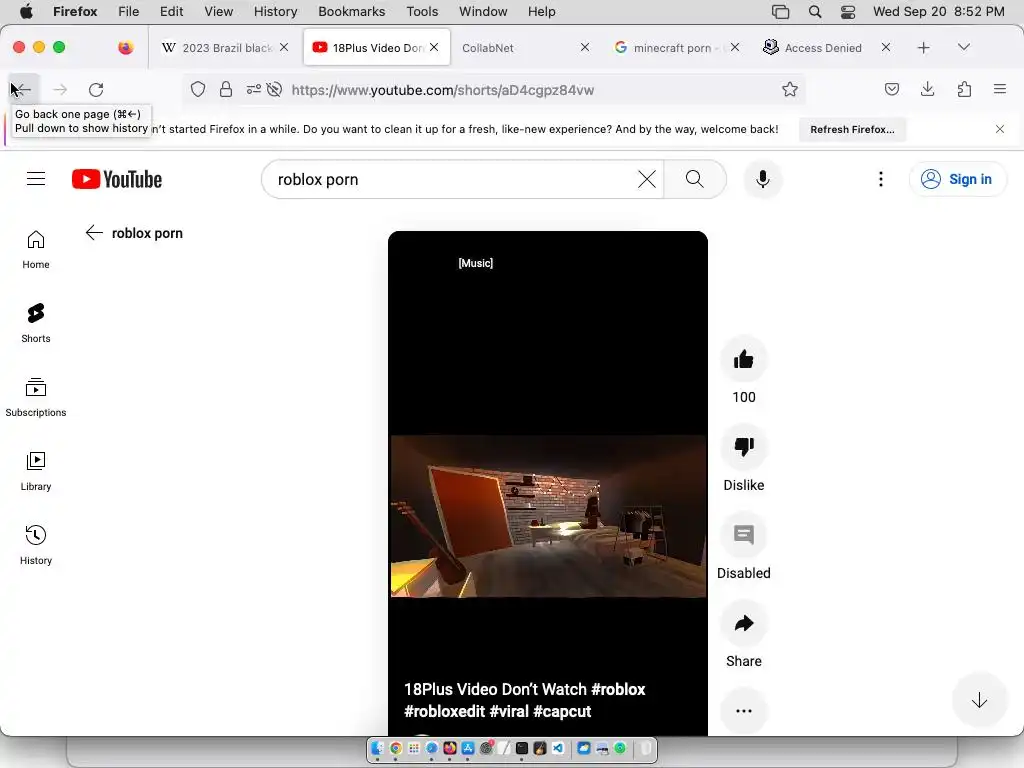Open the Firefox downloads panel
The height and width of the screenshot is (768, 1024).
(927, 89)
